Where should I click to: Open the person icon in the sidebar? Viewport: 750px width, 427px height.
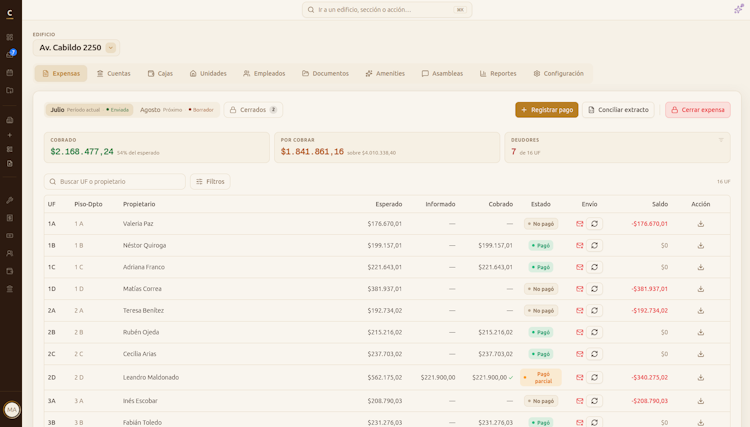[10, 253]
